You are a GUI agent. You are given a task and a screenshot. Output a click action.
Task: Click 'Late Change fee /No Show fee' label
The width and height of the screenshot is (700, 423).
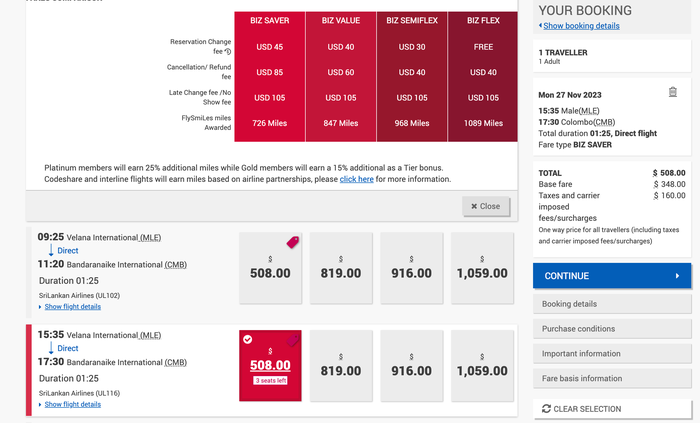pos(200,97)
